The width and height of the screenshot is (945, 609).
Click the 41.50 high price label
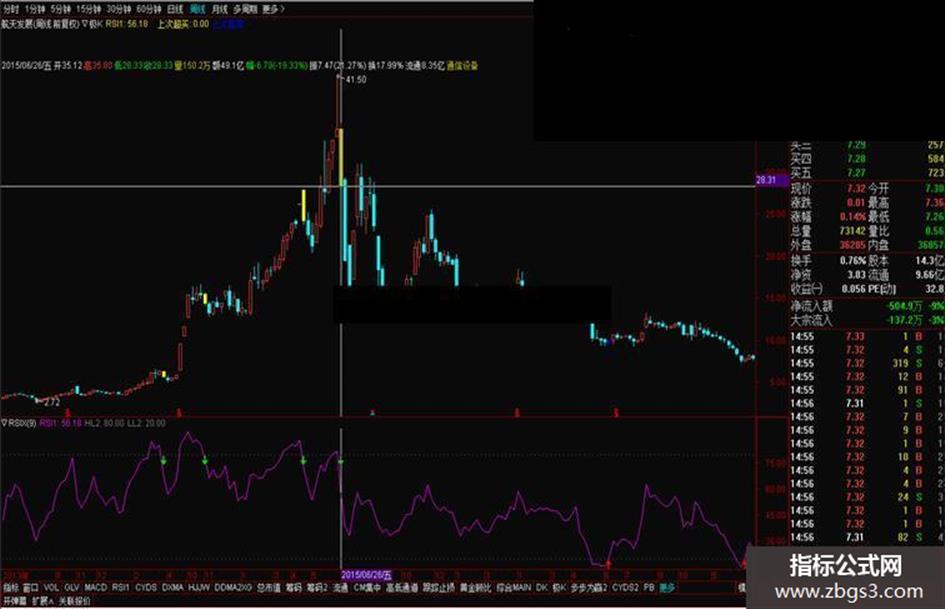[x=356, y=80]
